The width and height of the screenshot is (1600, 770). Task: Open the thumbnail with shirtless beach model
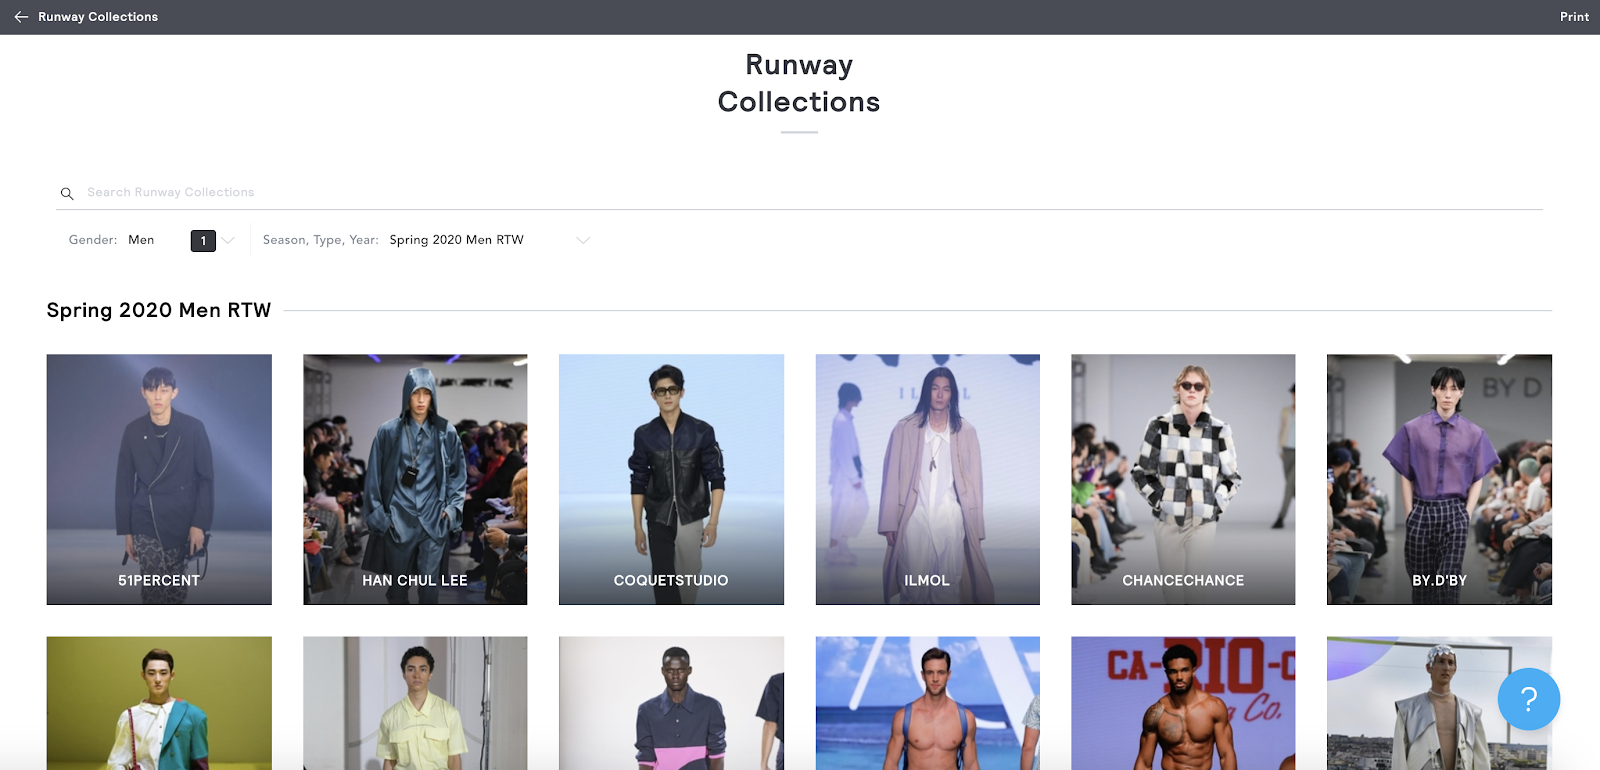click(927, 703)
